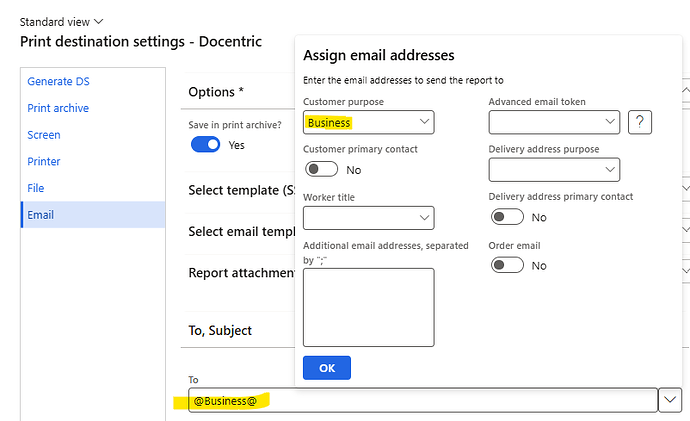Viewport: 690px width, 421px height.
Task: Open the Screen destination tab
Action: click(x=44, y=135)
